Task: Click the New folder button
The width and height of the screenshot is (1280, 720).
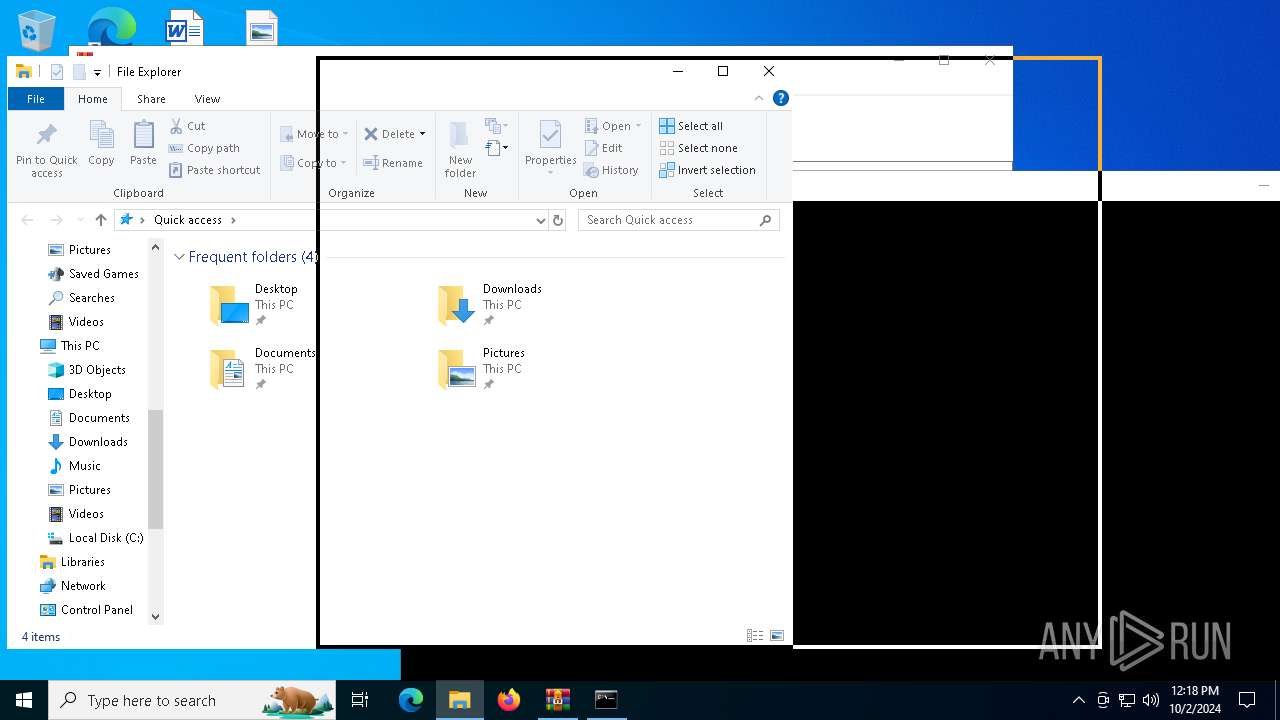Action: point(460,149)
